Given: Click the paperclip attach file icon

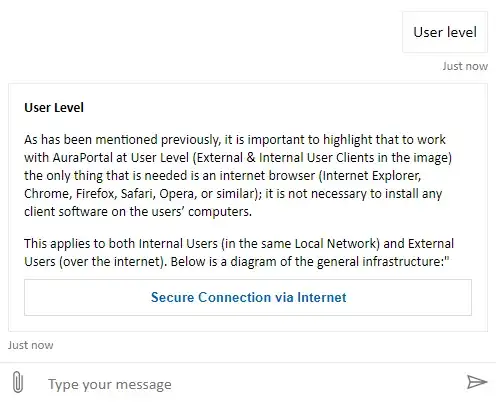Looking at the screenshot, I should 18,383.
